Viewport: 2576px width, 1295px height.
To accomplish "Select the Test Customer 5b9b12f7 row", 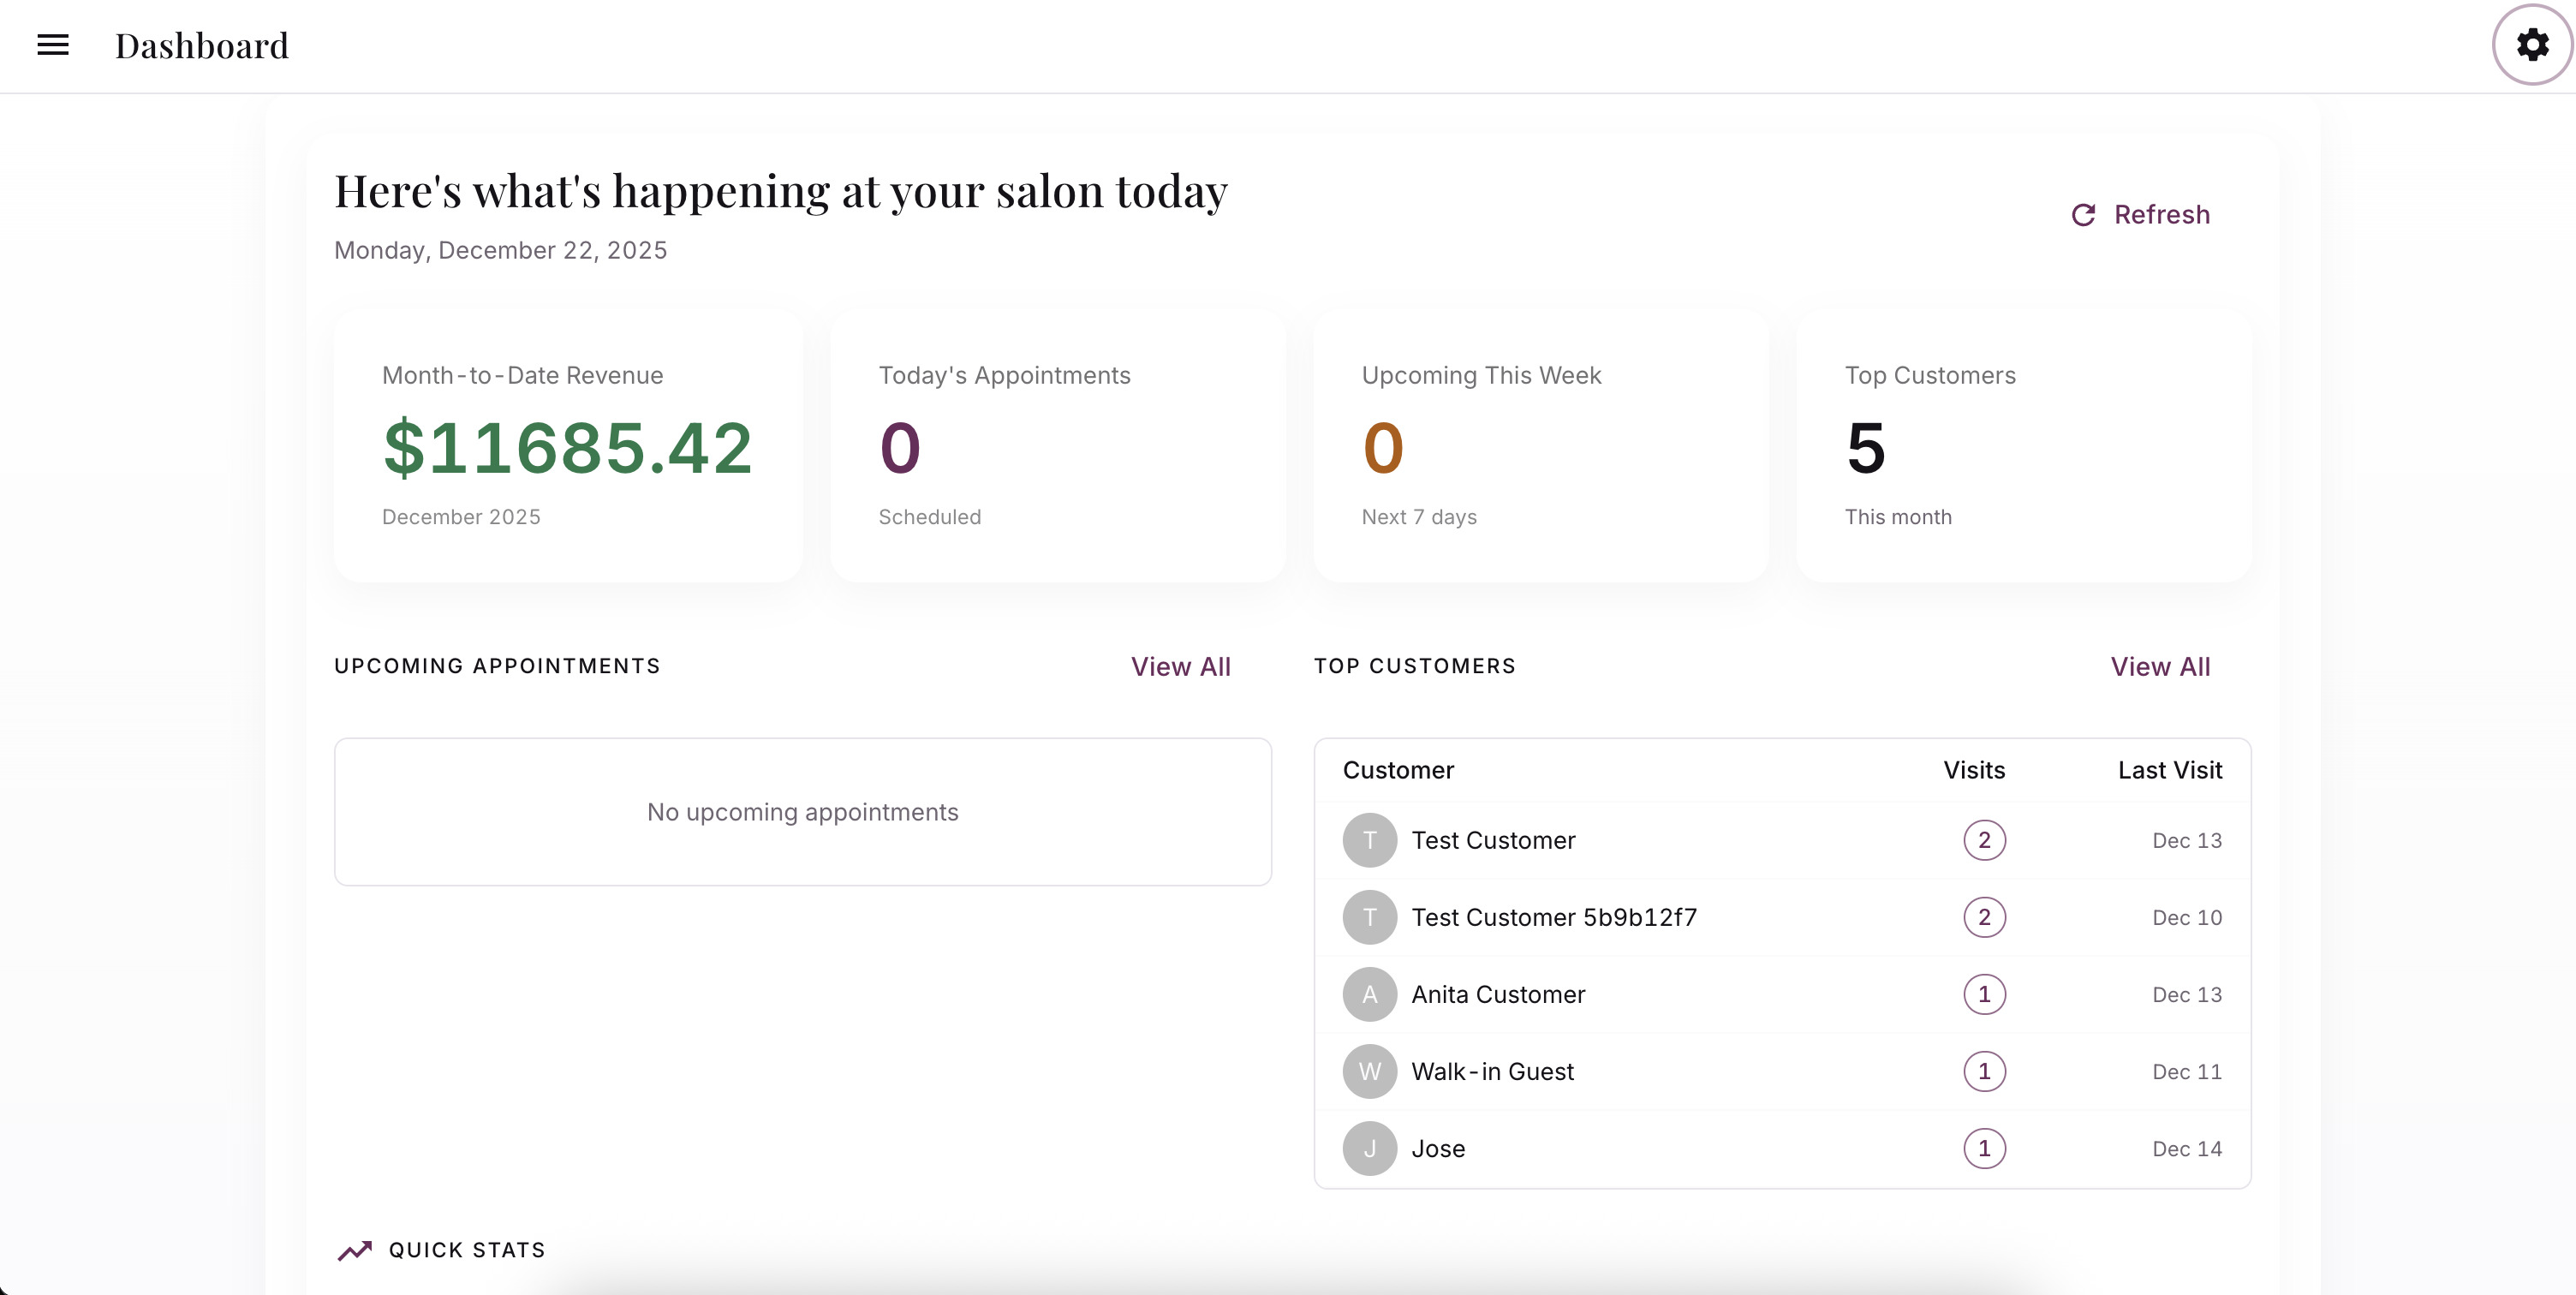I will point(1553,917).
